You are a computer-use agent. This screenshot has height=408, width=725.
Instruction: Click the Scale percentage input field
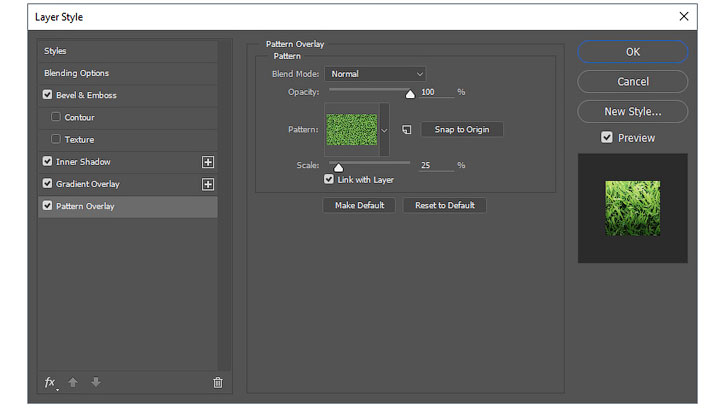(x=437, y=165)
